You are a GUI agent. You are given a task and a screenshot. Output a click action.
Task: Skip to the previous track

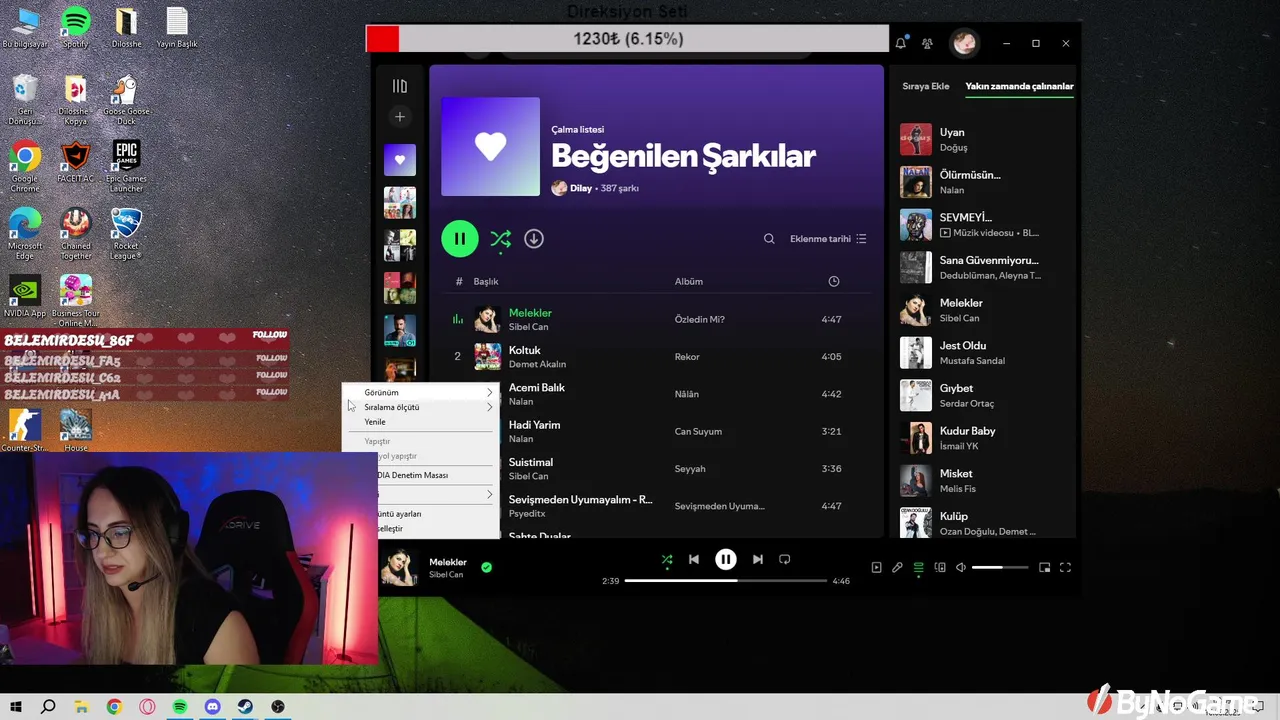pos(694,560)
